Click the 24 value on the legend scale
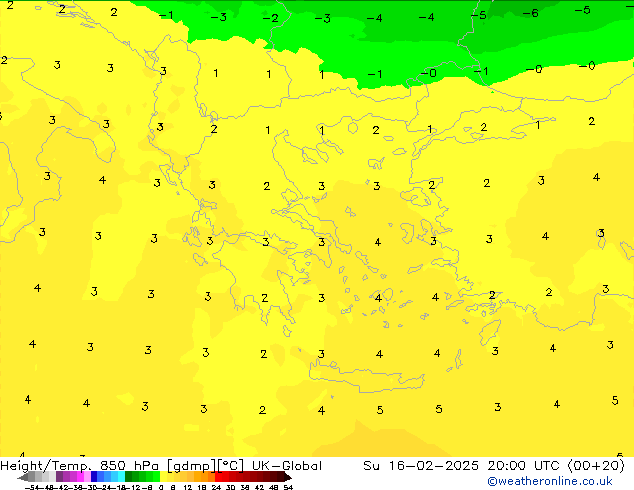Screen dimensions: 634x490 (x=216, y=487)
